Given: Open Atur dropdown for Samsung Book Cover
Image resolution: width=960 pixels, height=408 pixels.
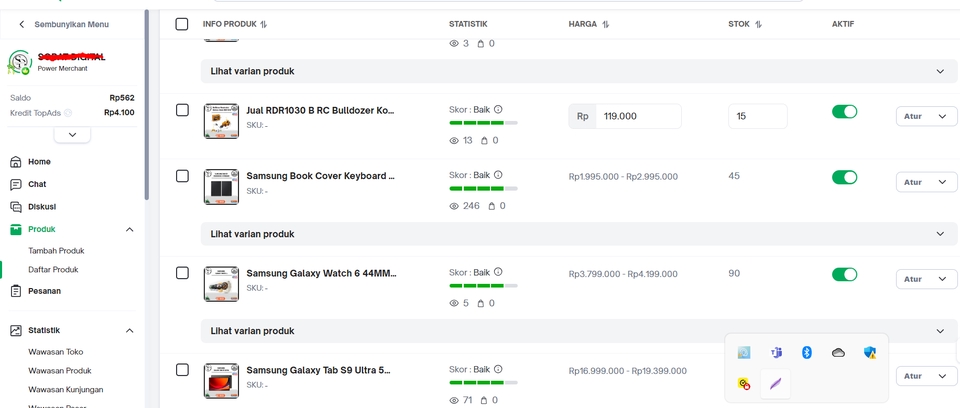Looking at the screenshot, I should (x=926, y=182).
